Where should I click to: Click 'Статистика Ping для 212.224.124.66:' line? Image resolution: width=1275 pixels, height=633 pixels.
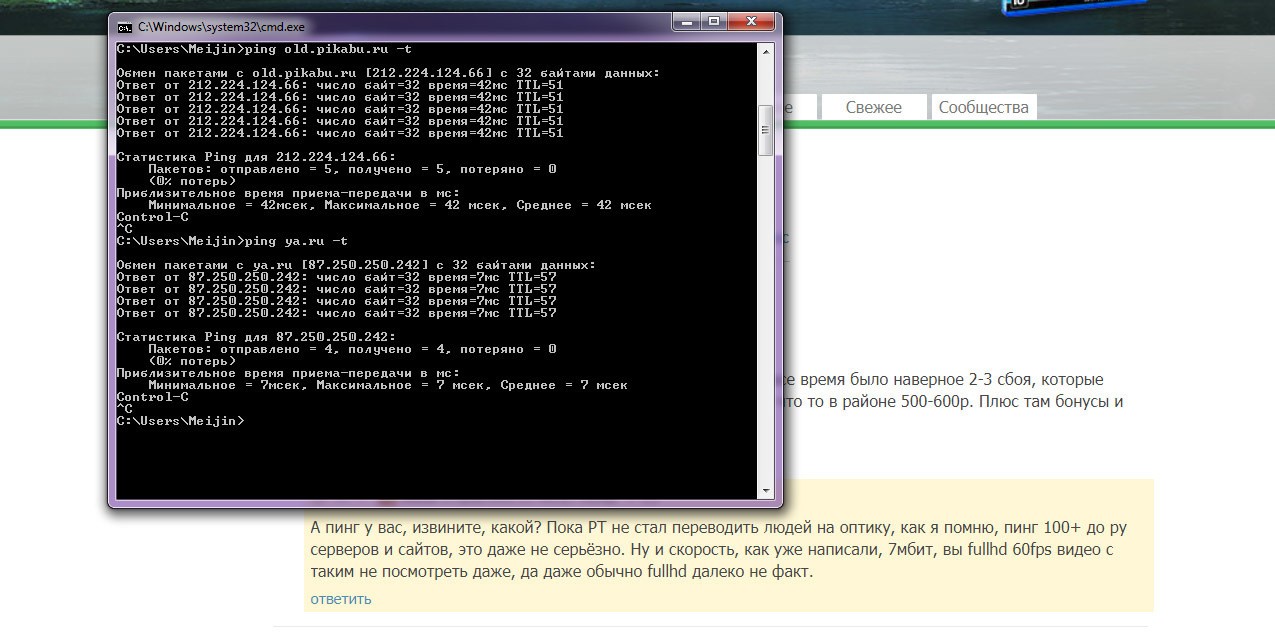pyautogui.click(x=256, y=157)
